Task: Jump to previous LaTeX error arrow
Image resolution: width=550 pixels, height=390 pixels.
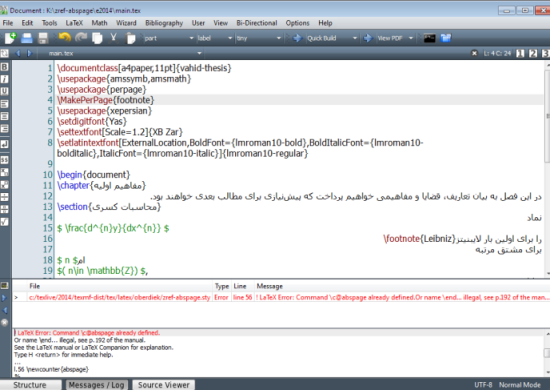Action: tap(4, 310)
